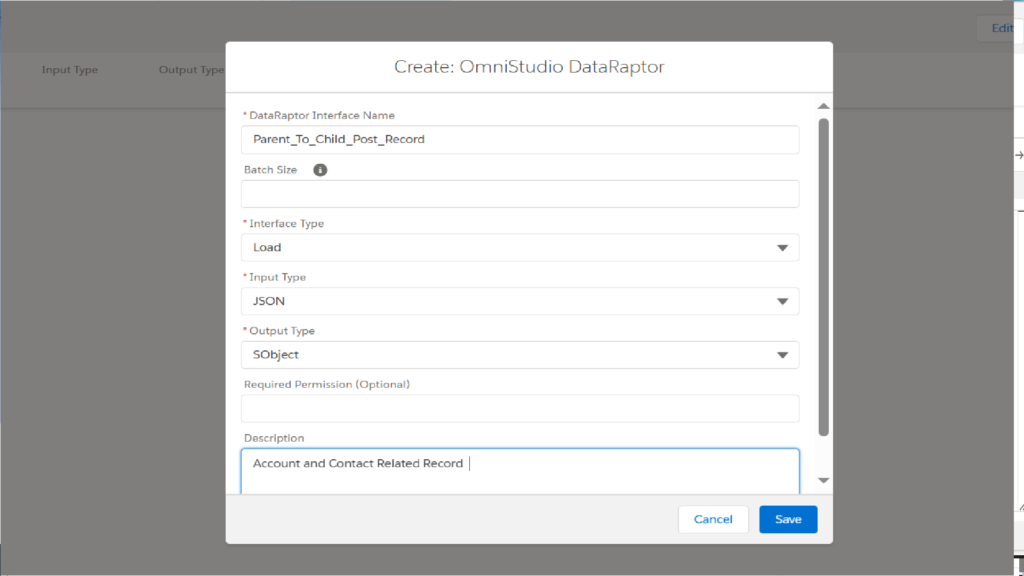Click the Required Permission (Optional) field
Viewport: 1024px width, 576px height.
point(520,408)
